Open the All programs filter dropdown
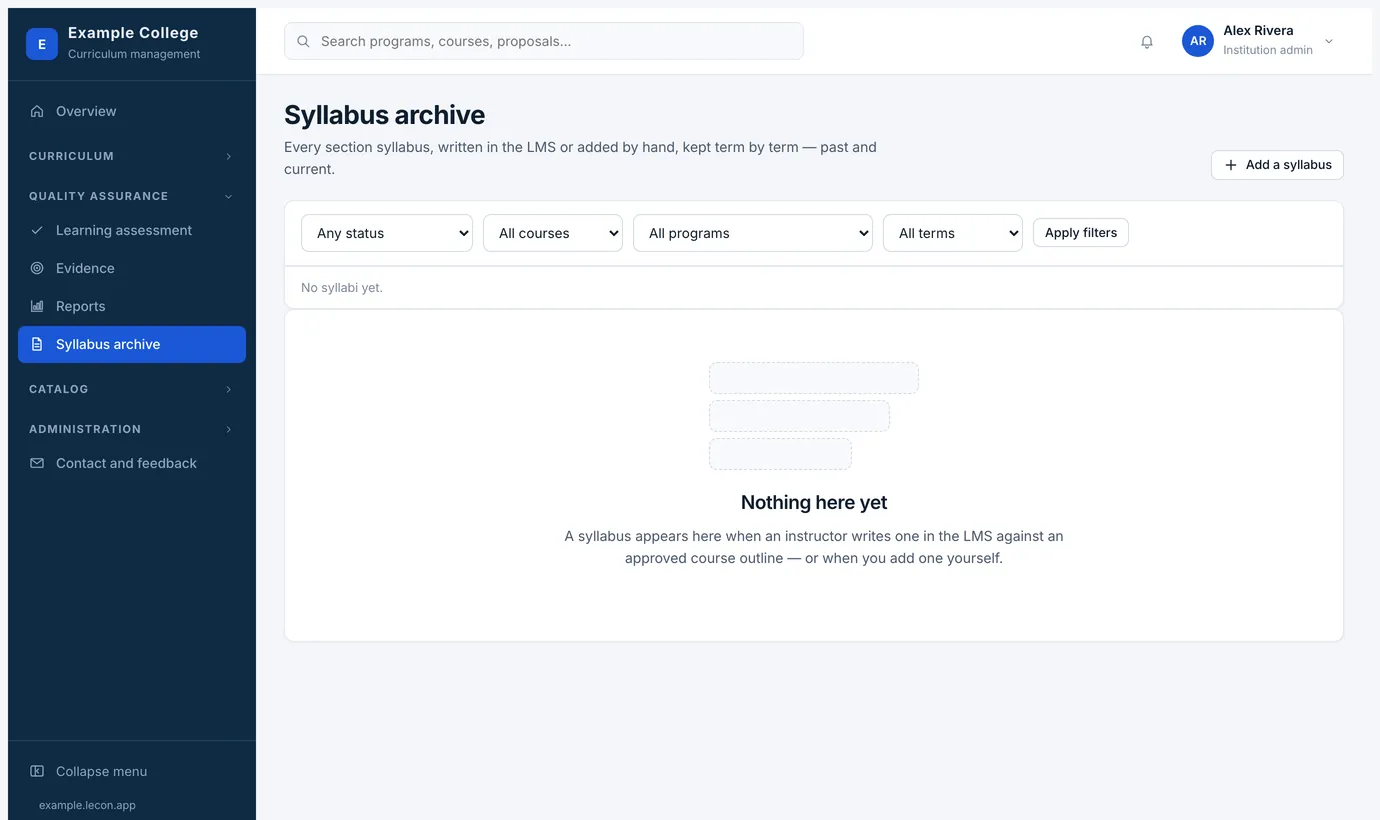The height and width of the screenshot is (820, 1380). click(x=753, y=233)
